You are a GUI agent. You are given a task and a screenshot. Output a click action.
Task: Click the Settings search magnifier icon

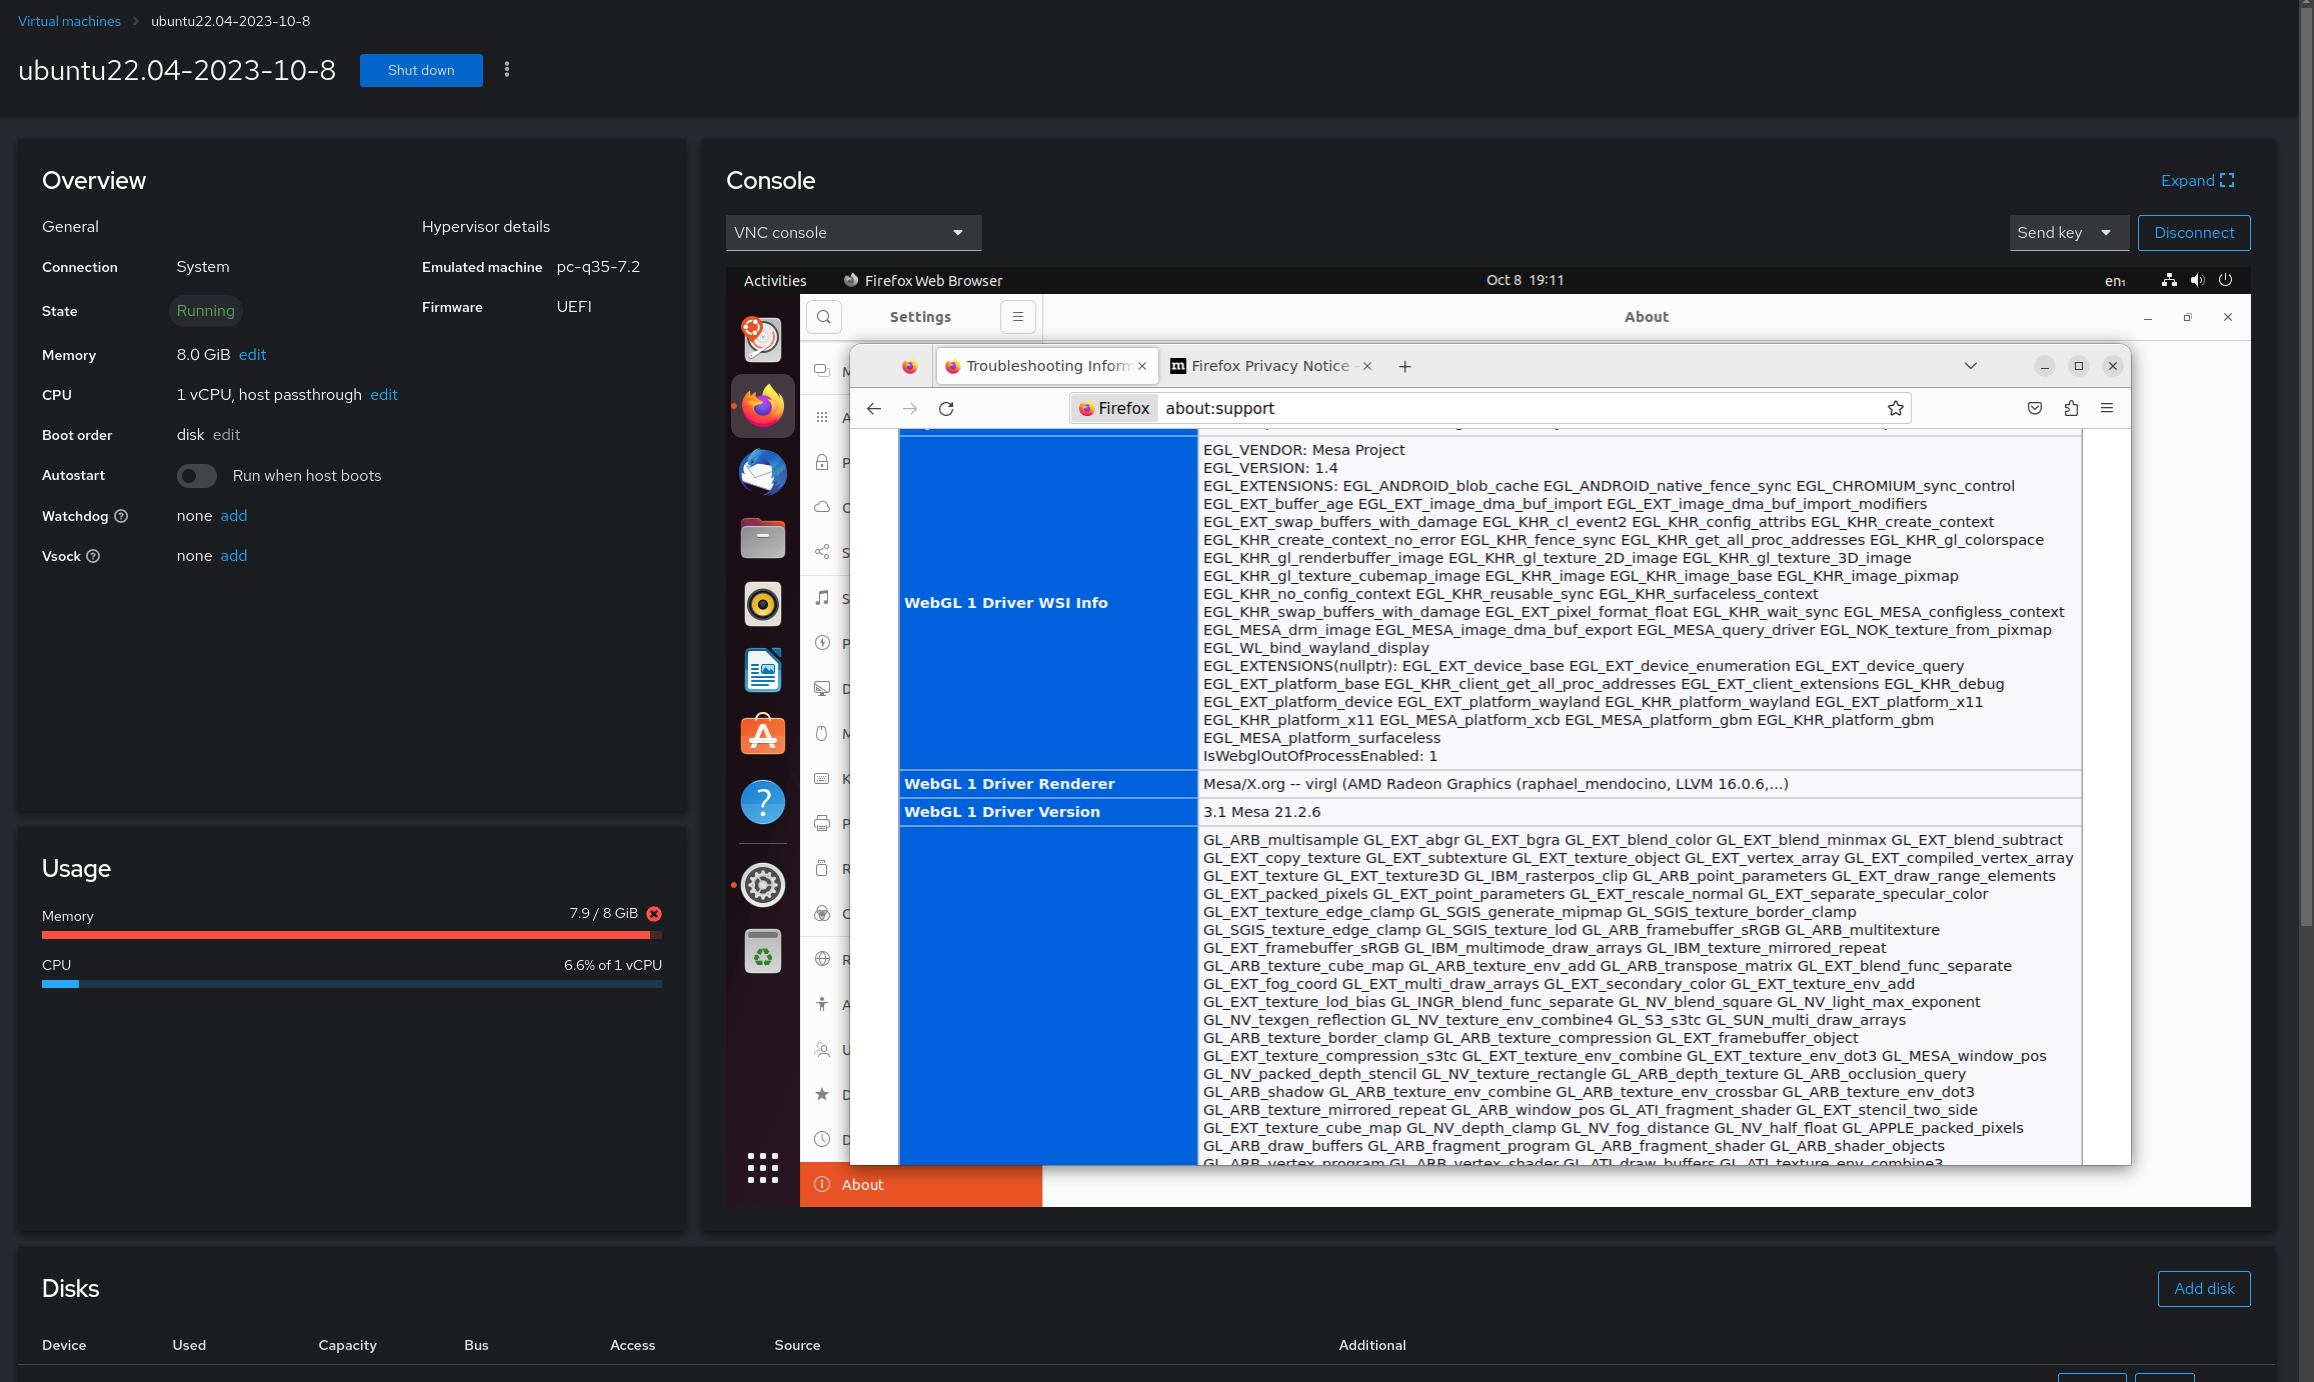coord(823,317)
